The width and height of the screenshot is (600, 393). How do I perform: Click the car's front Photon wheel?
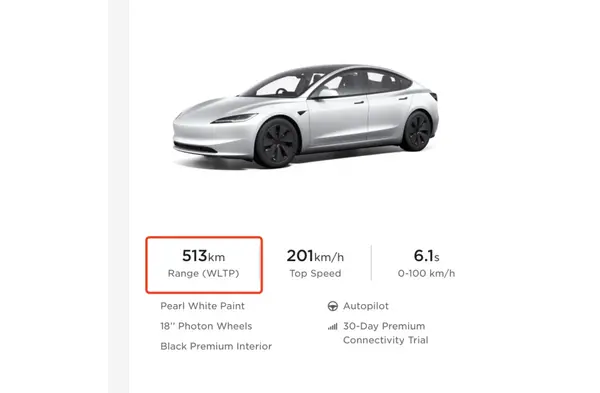coord(277,142)
